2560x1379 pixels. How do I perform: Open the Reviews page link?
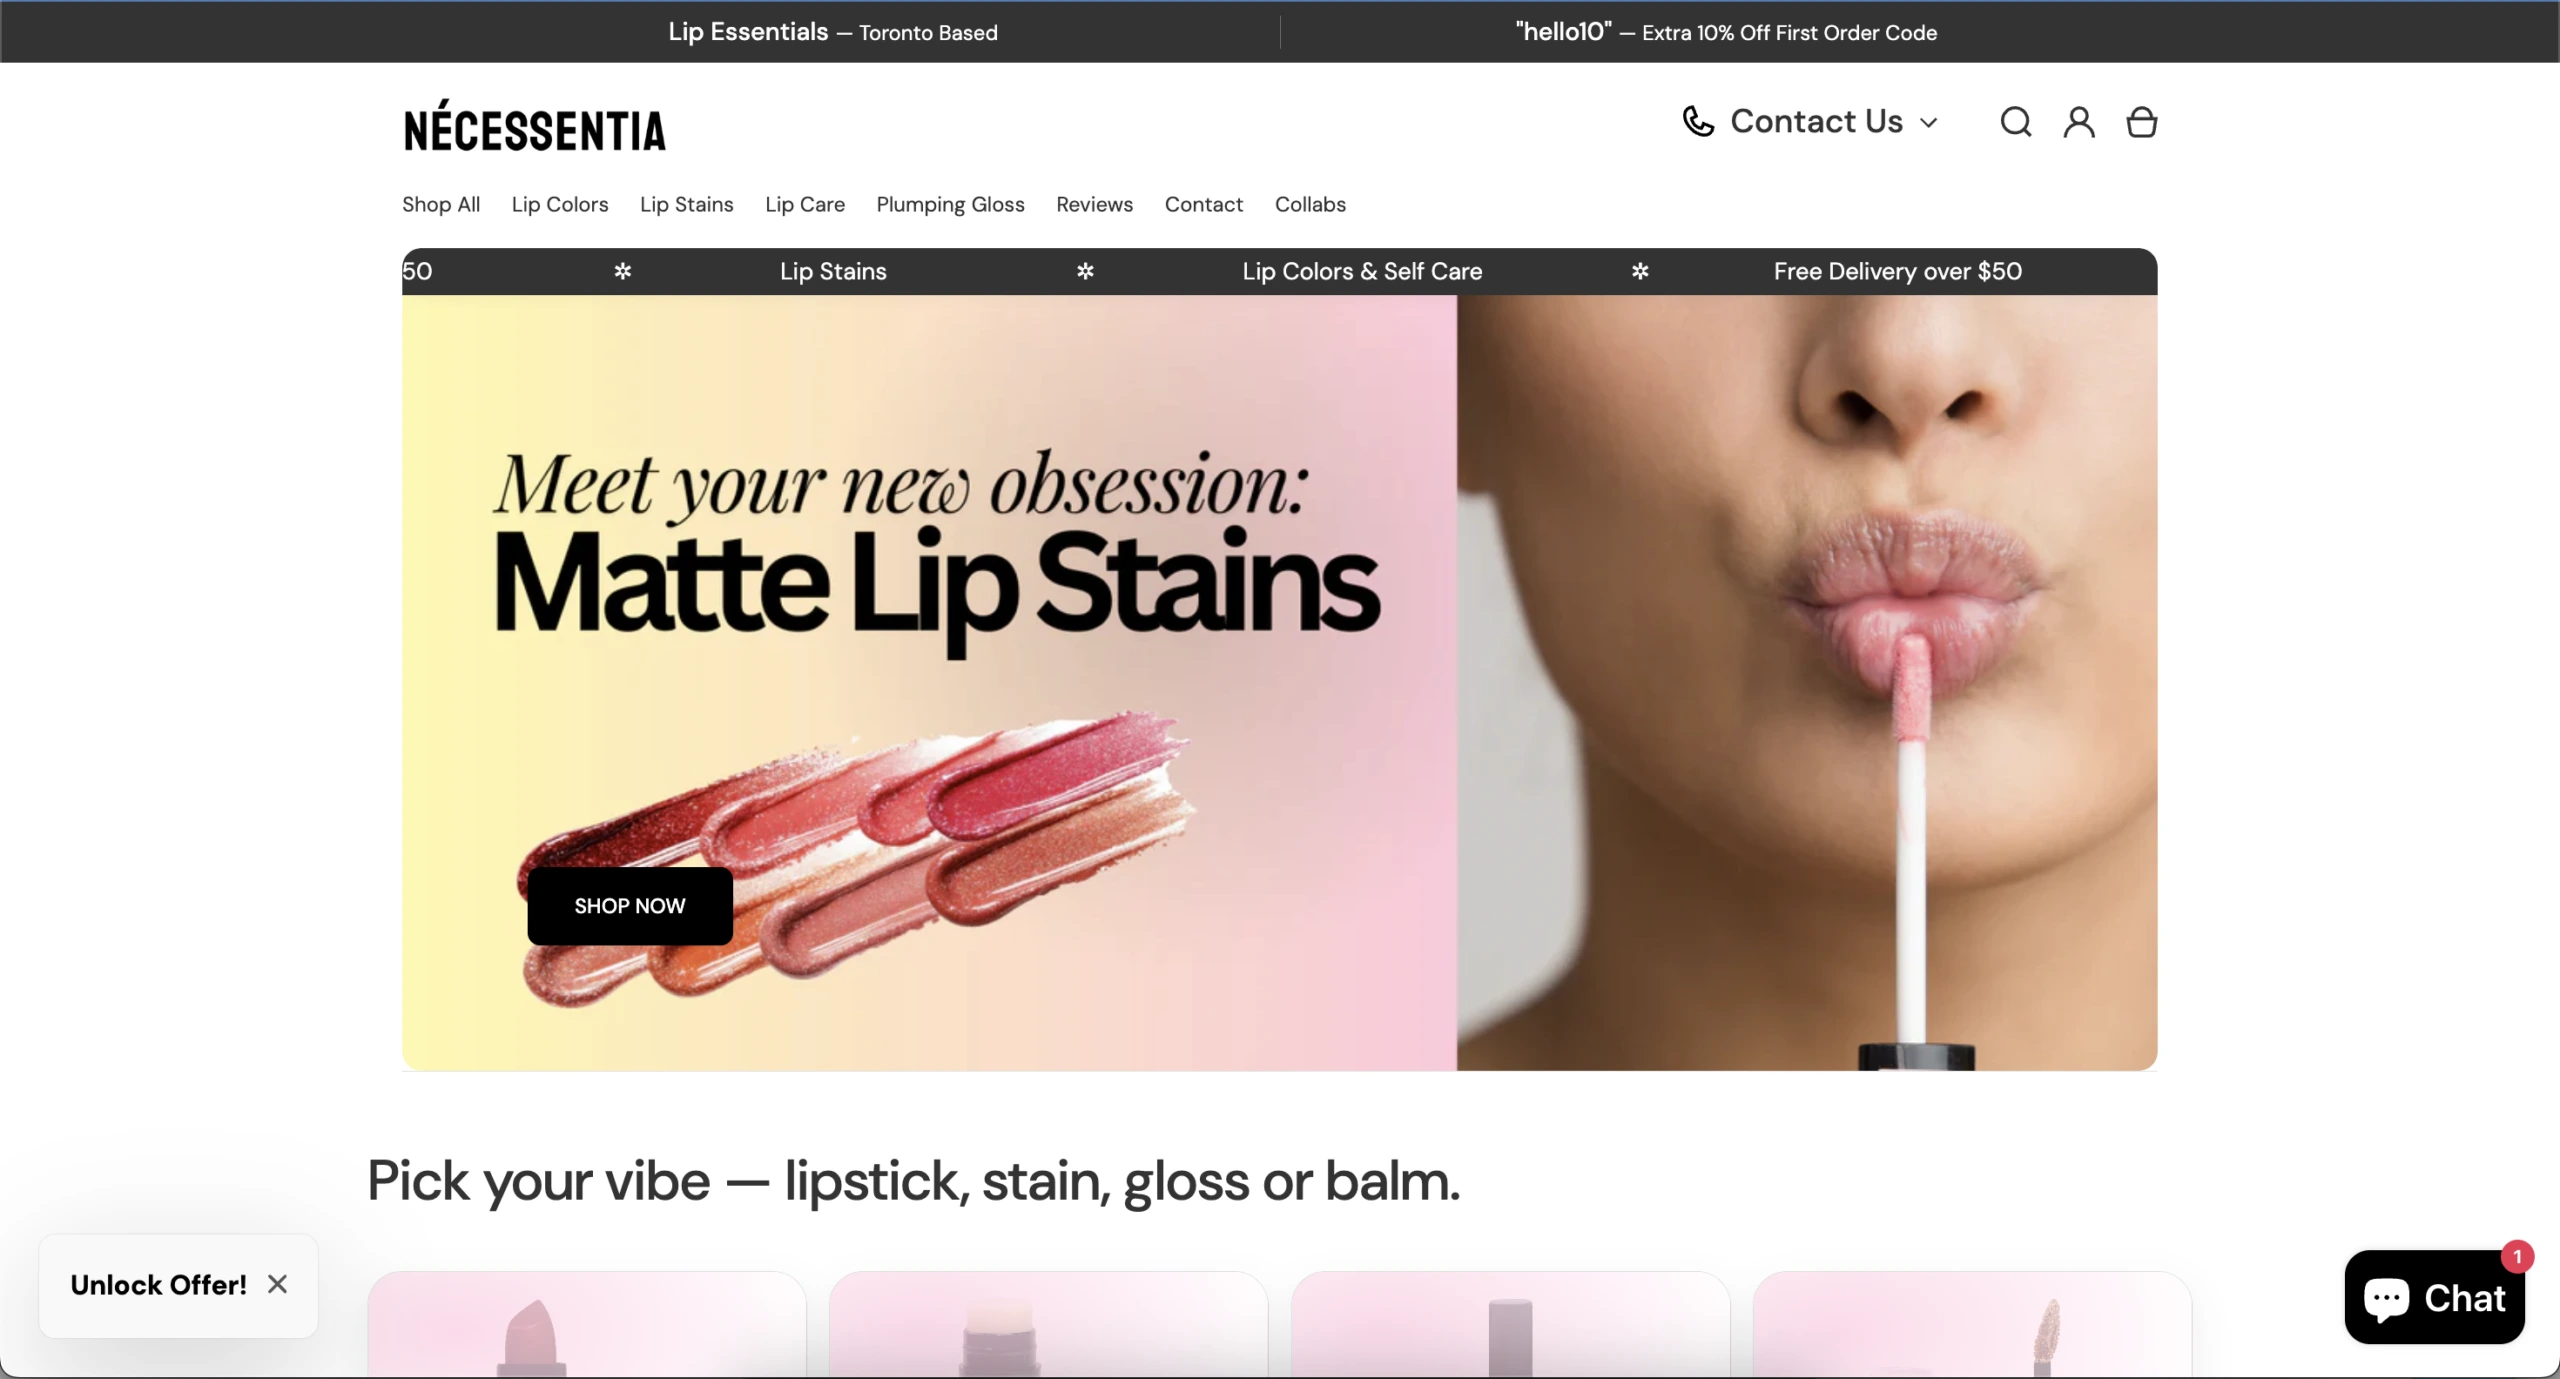click(x=1094, y=204)
